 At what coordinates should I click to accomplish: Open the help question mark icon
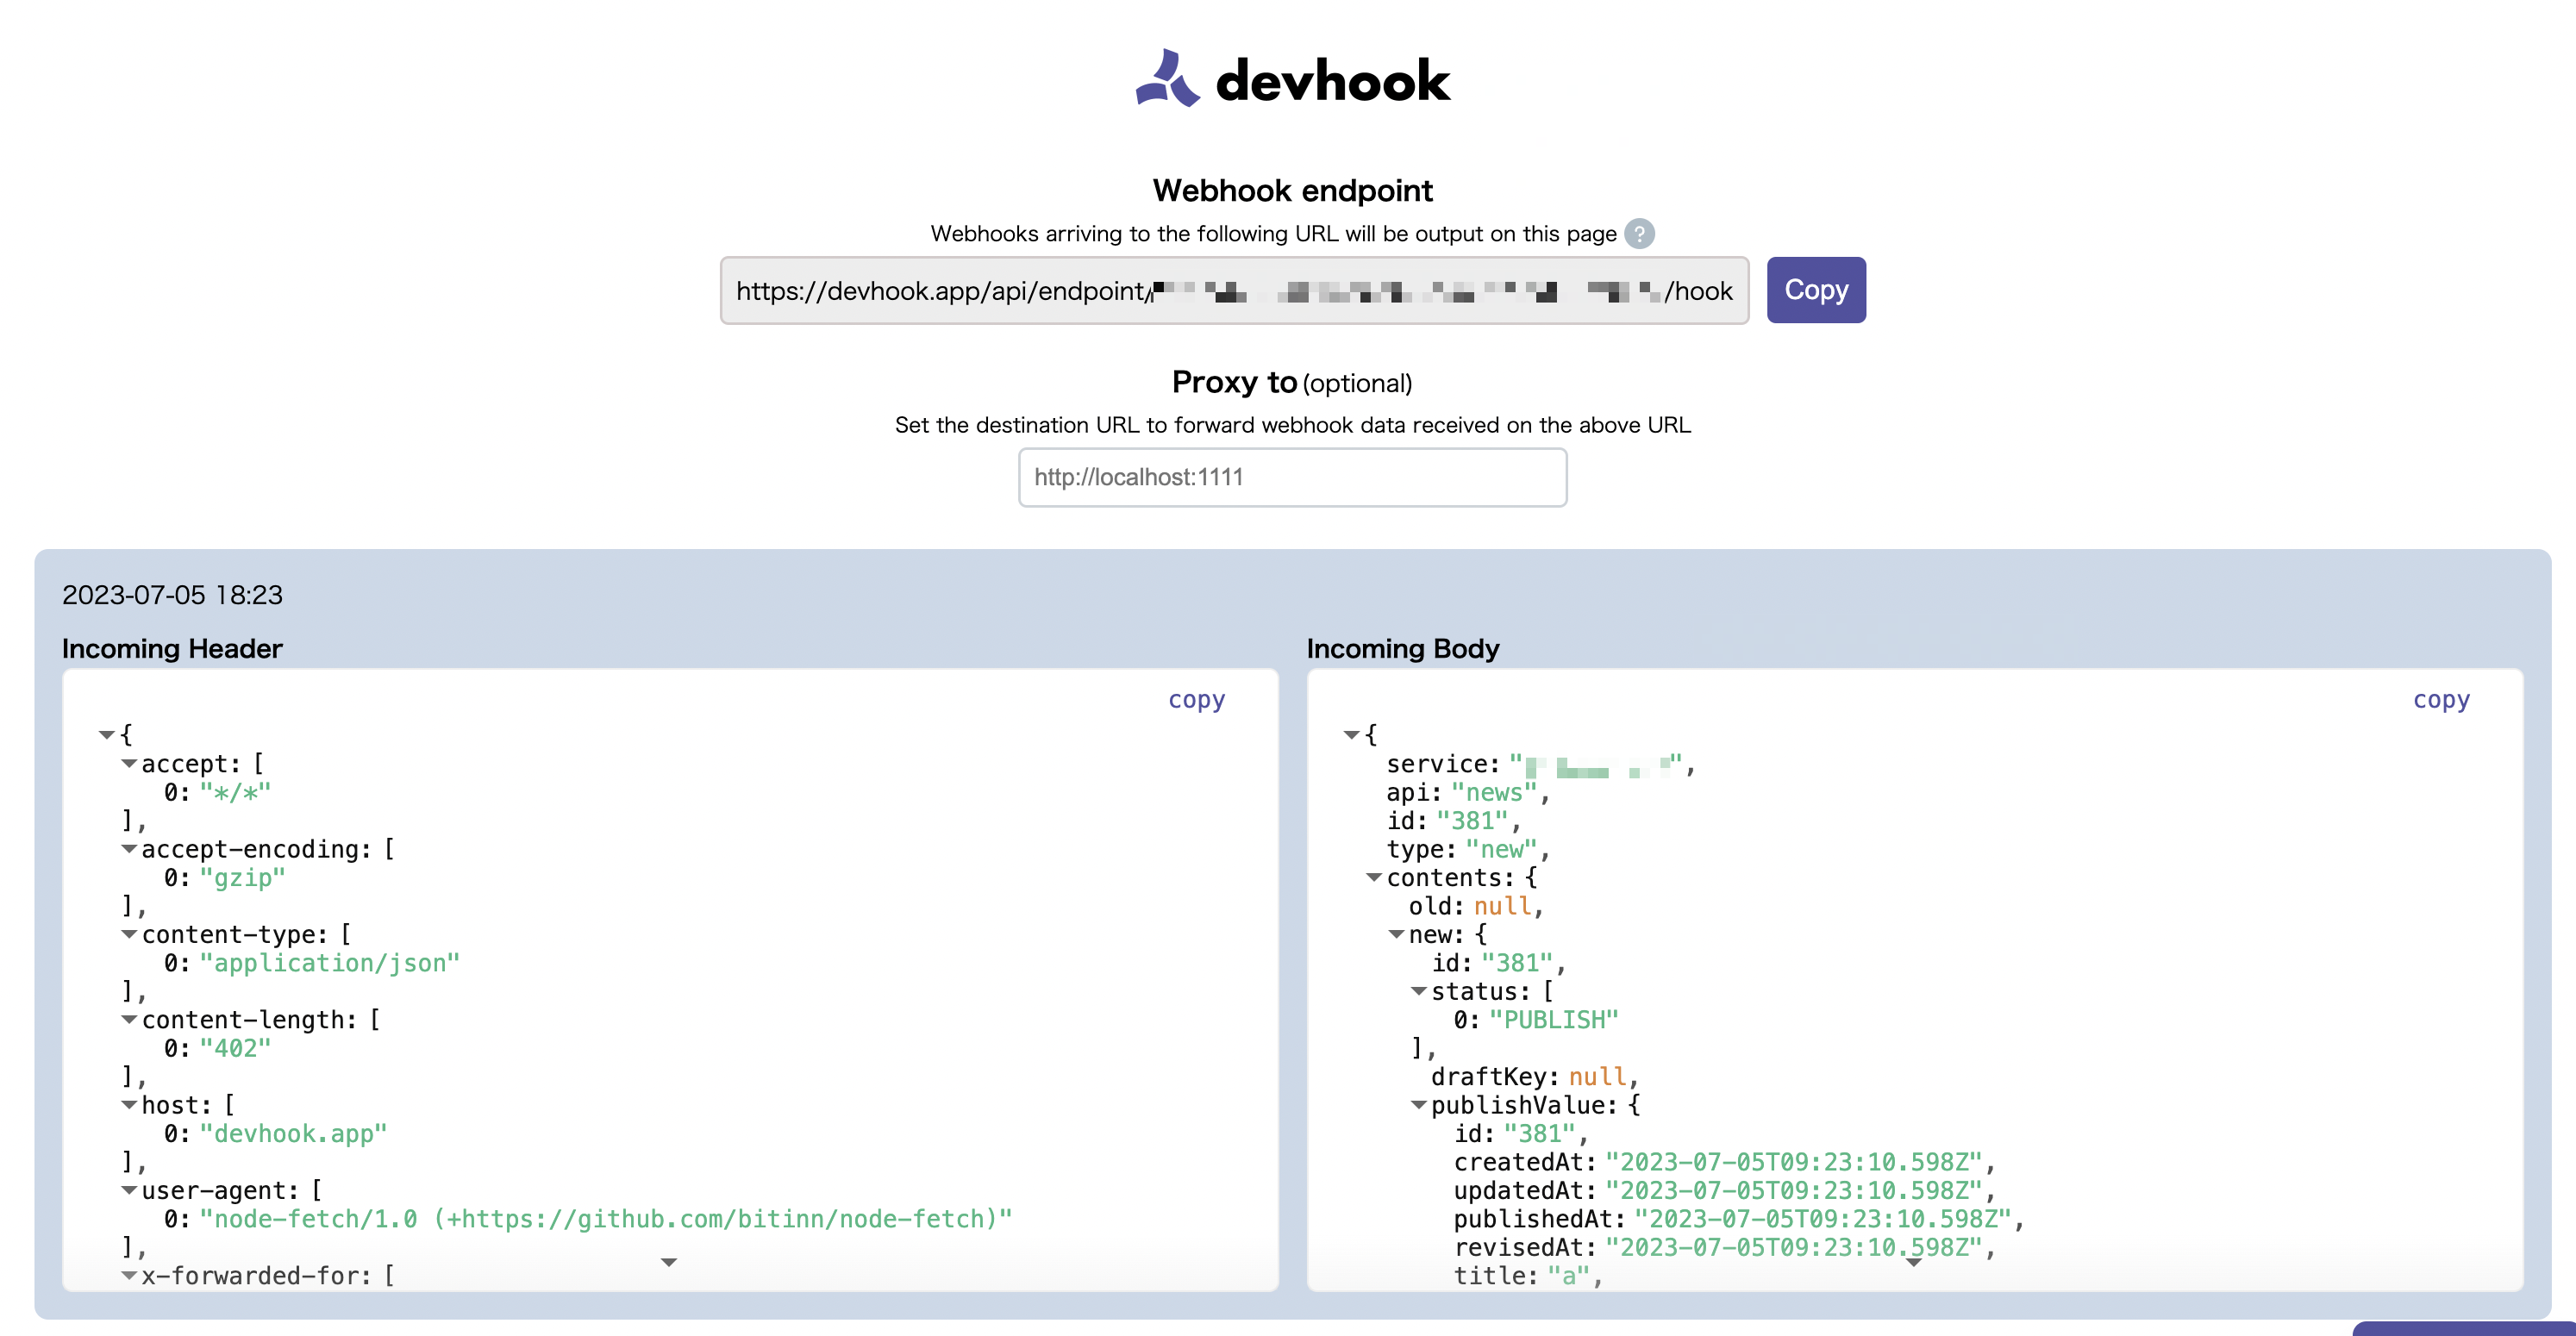click(x=1641, y=233)
